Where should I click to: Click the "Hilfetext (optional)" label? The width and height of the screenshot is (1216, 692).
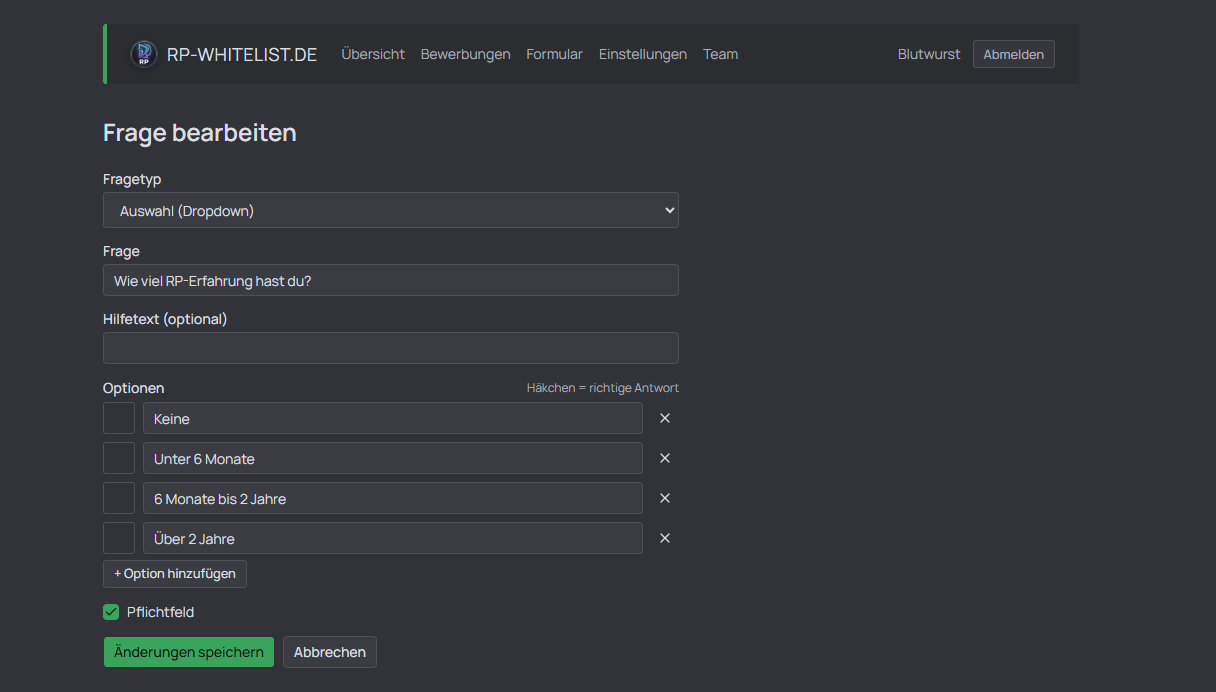(165, 319)
